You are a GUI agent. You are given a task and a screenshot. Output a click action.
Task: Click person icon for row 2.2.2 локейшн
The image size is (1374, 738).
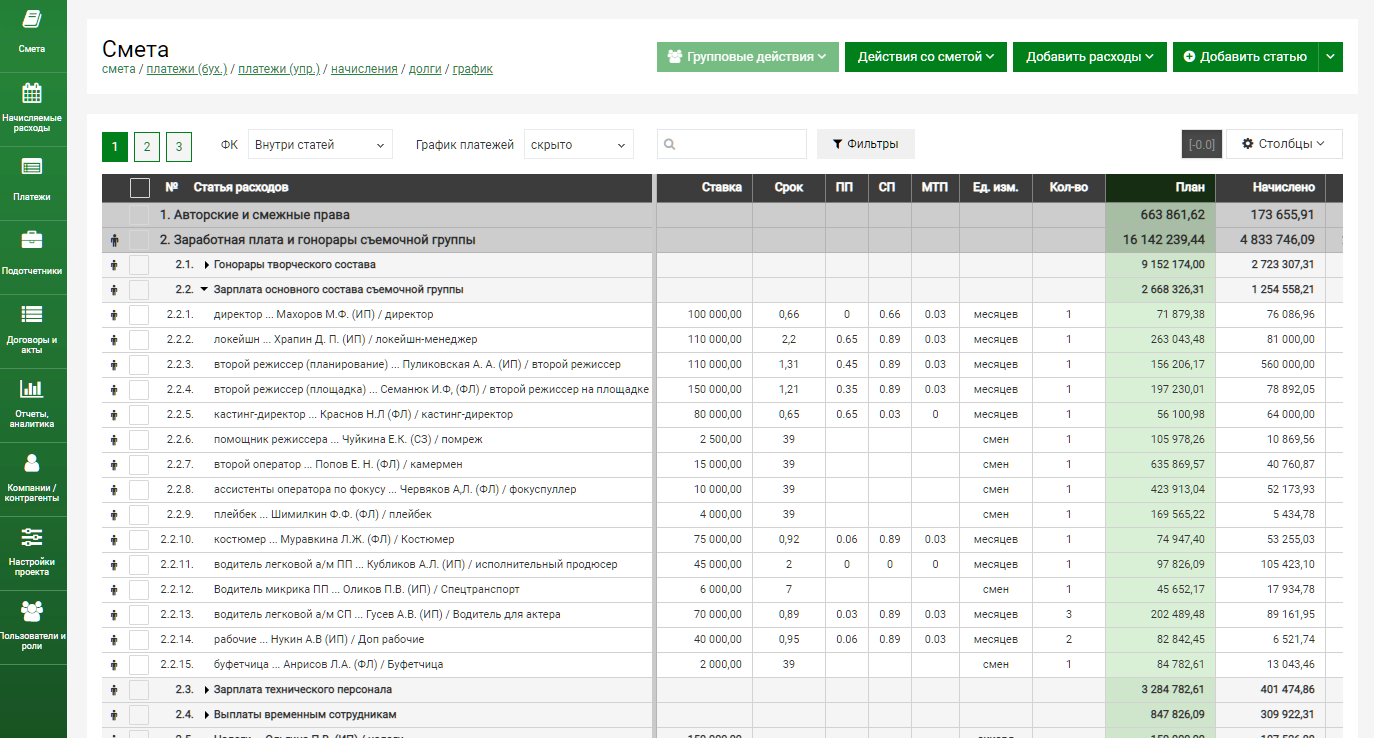(114, 340)
